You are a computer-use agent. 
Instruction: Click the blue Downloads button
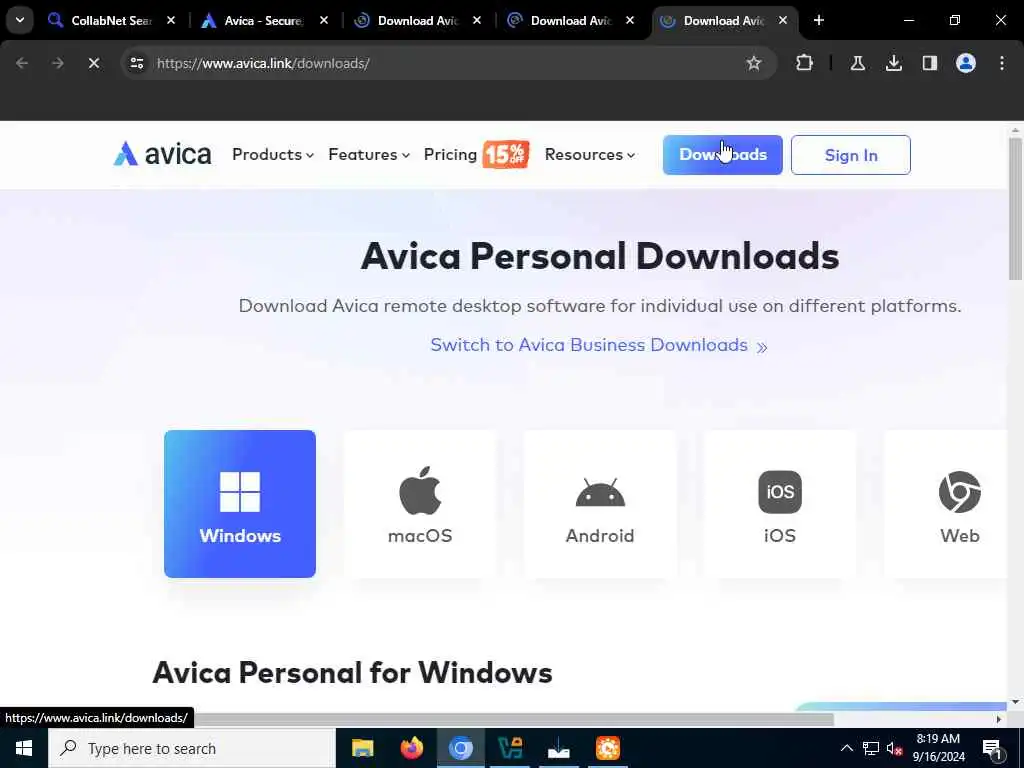(722, 155)
